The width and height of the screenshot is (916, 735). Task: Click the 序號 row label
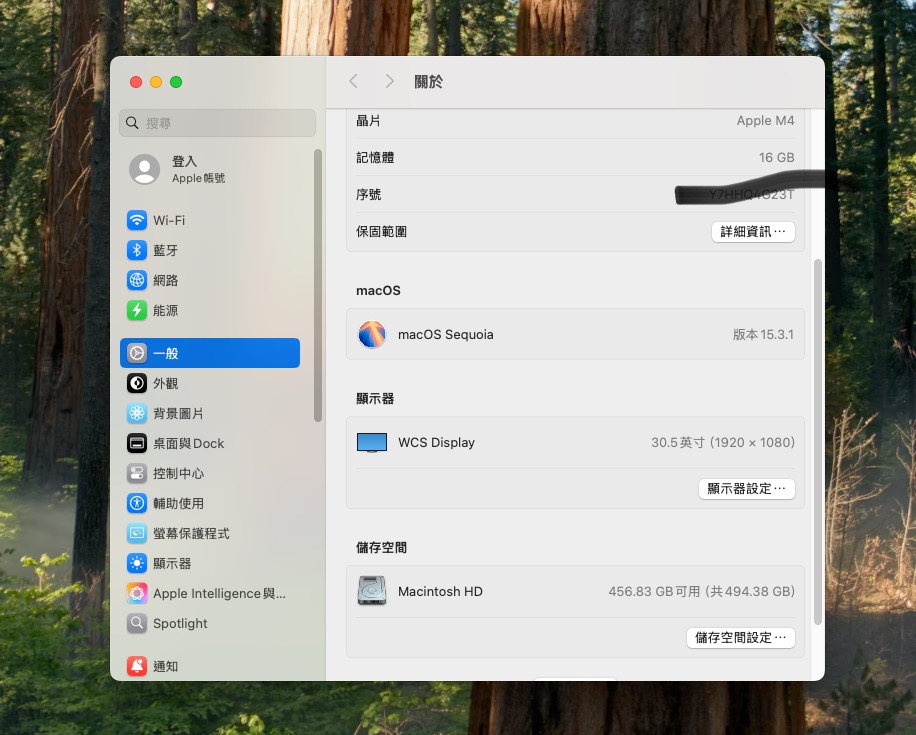tap(369, 194)
